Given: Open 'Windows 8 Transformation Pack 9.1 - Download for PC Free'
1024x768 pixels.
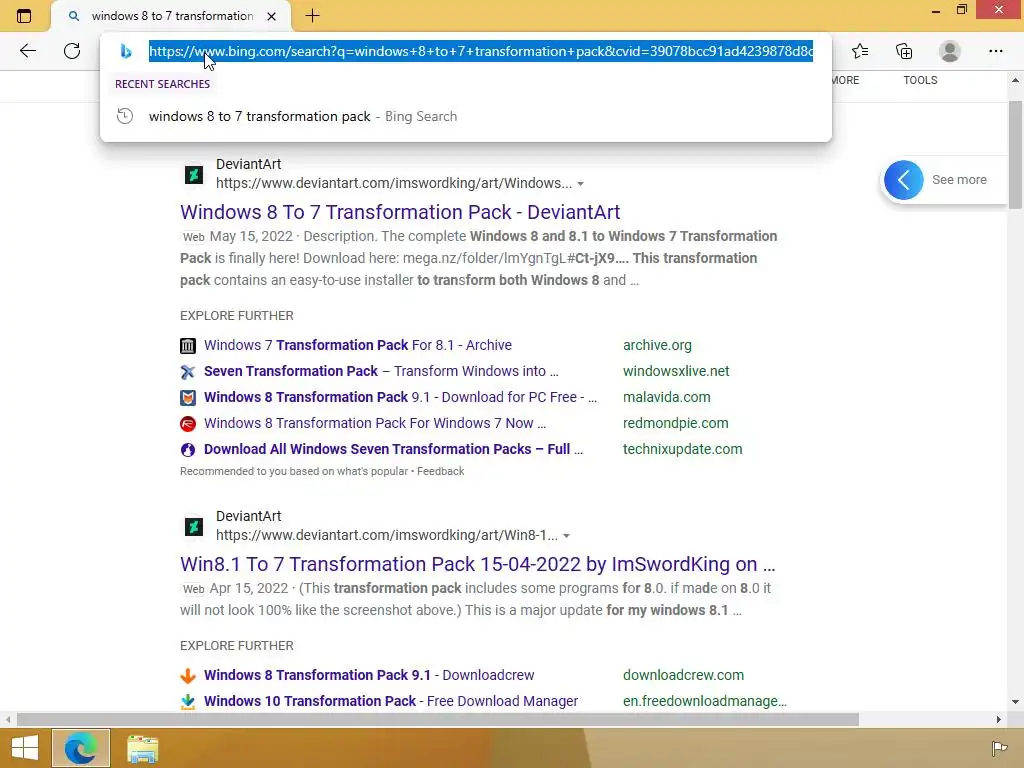Looking at the screenshot, I should coord(400,397).
